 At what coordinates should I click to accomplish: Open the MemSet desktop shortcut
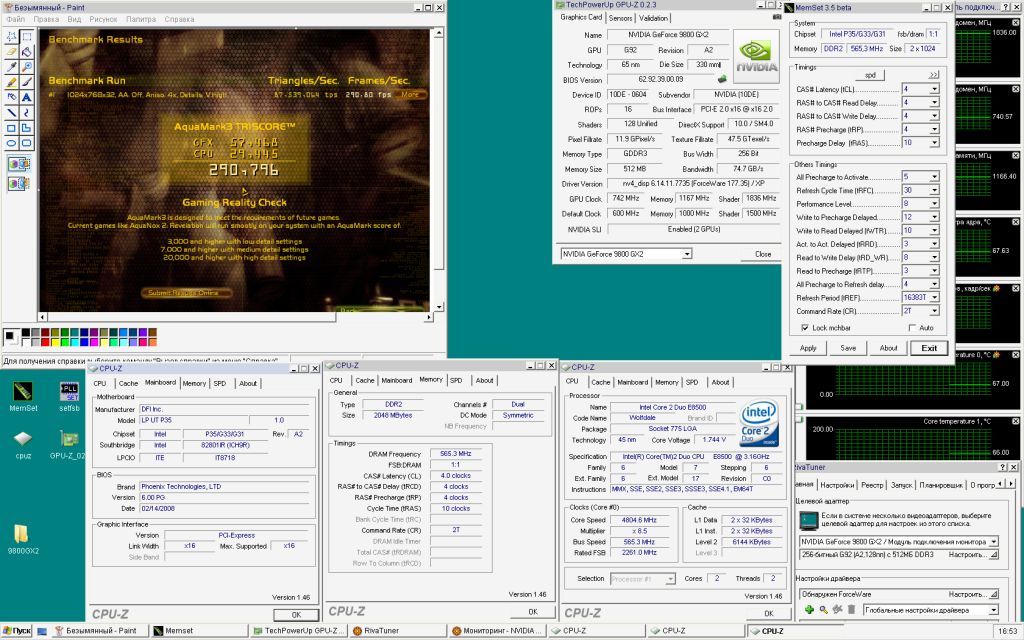coord(23,397)
